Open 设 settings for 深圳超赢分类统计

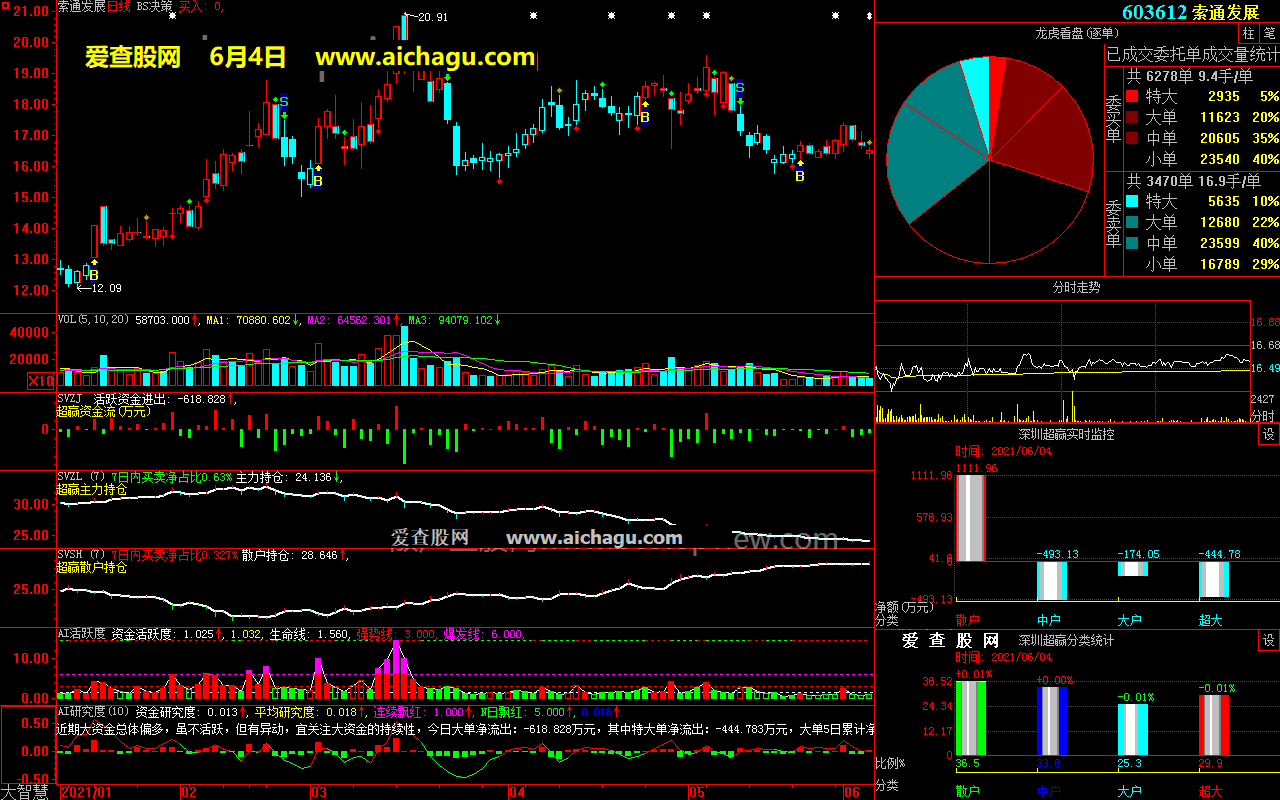click(x=1269, y=641)
